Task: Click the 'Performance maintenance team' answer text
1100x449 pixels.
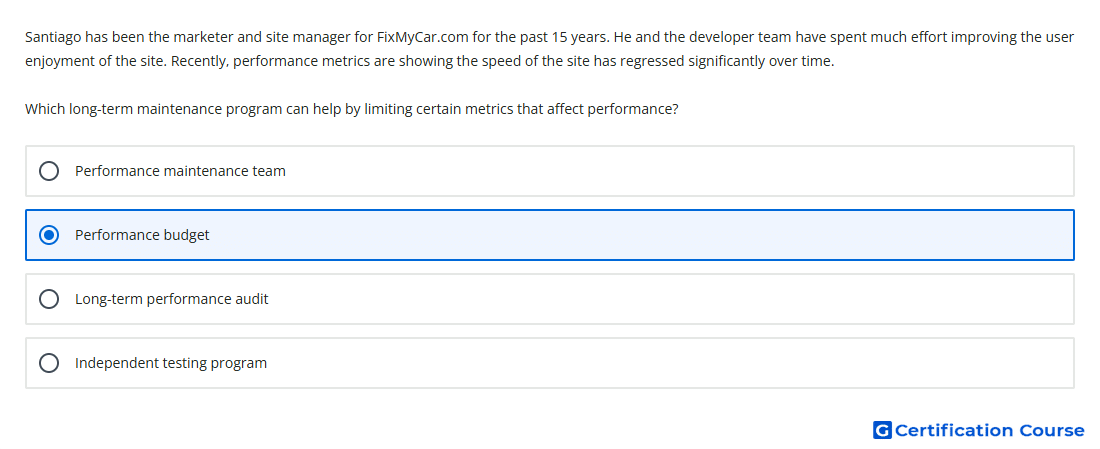Action: pyautogui.click(x=180, y=171)
